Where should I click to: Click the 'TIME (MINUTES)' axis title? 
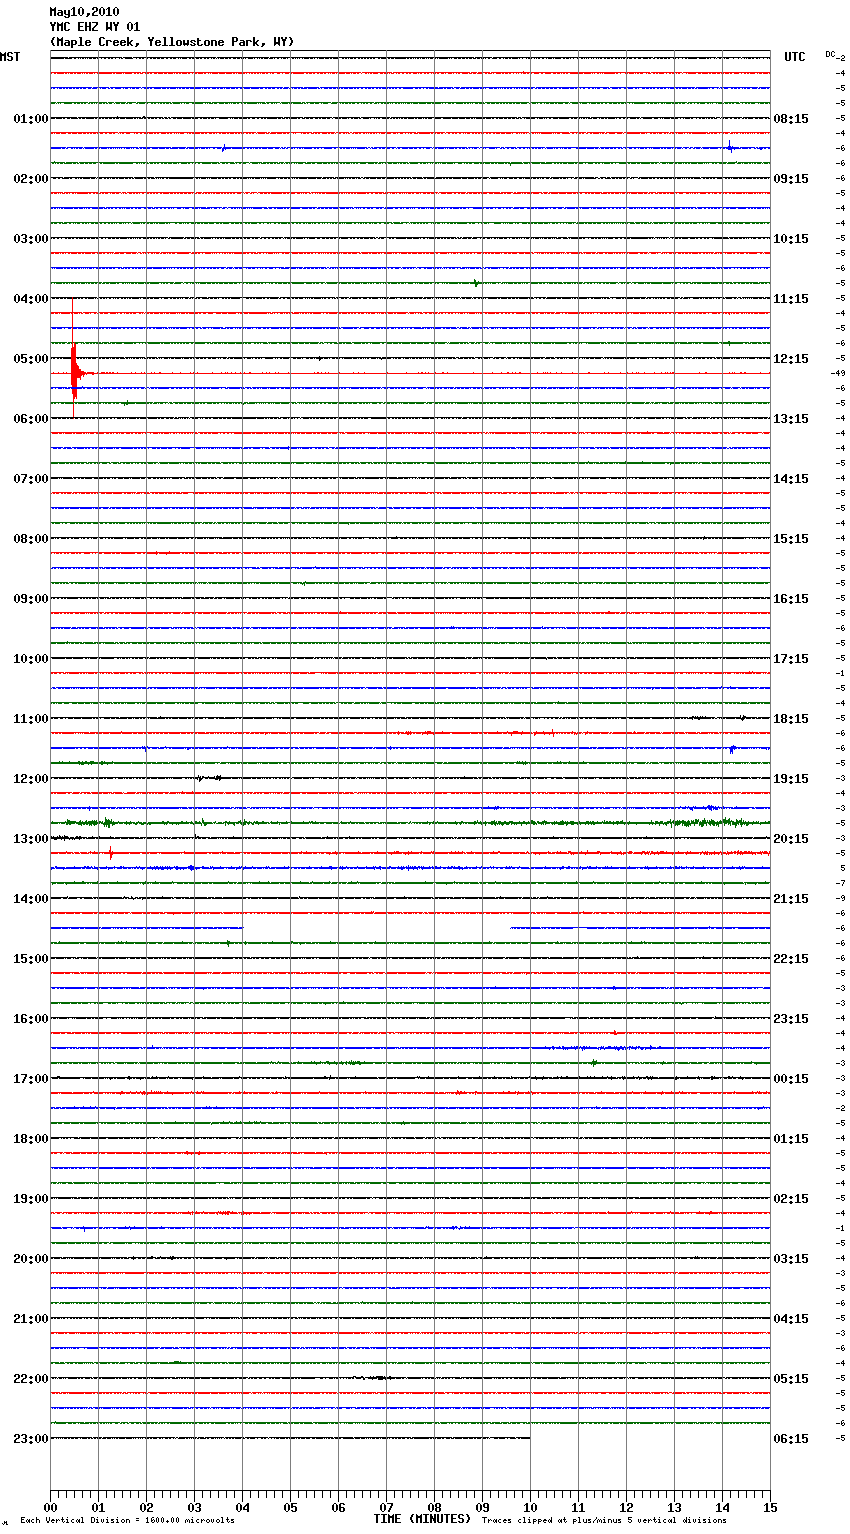422,1519
